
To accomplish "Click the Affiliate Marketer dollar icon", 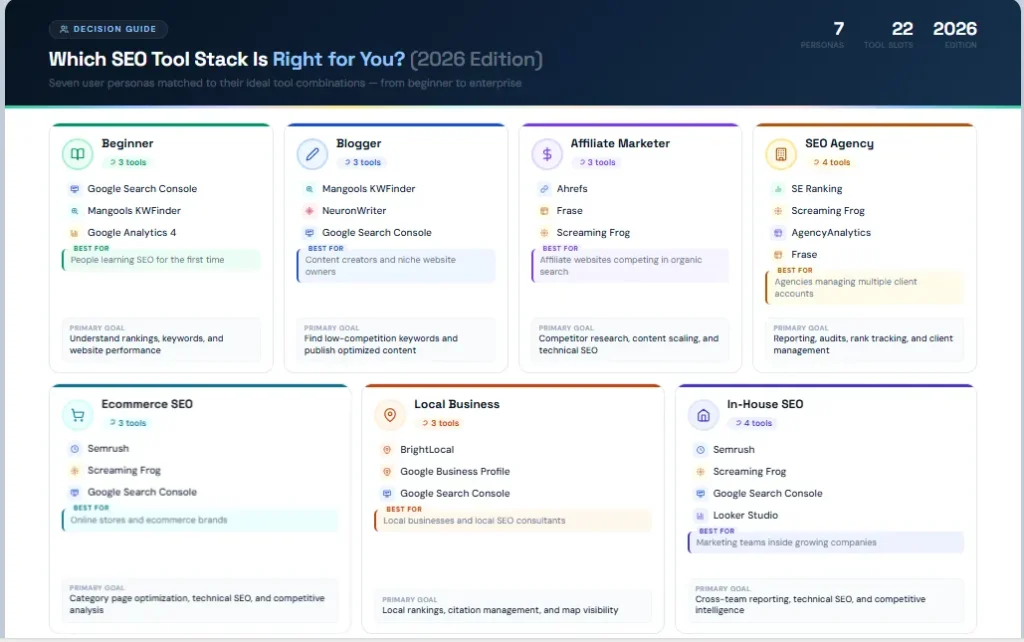I will click(547, 154).
